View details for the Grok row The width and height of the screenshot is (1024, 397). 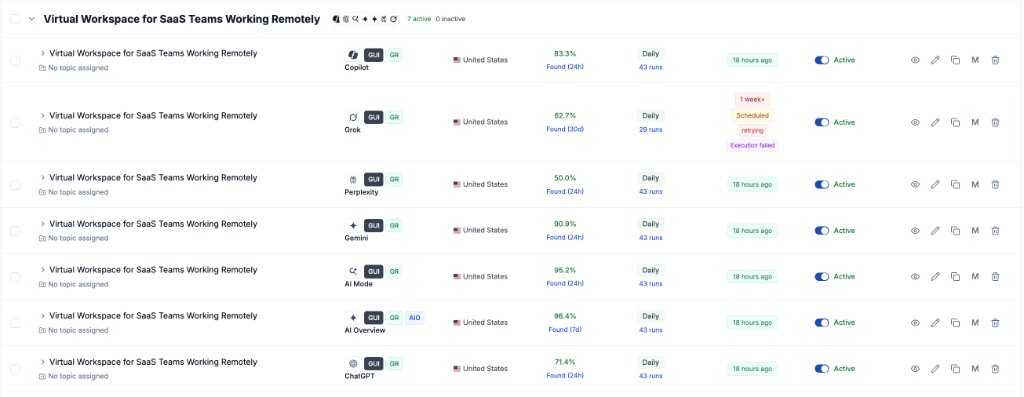point(915,122)
